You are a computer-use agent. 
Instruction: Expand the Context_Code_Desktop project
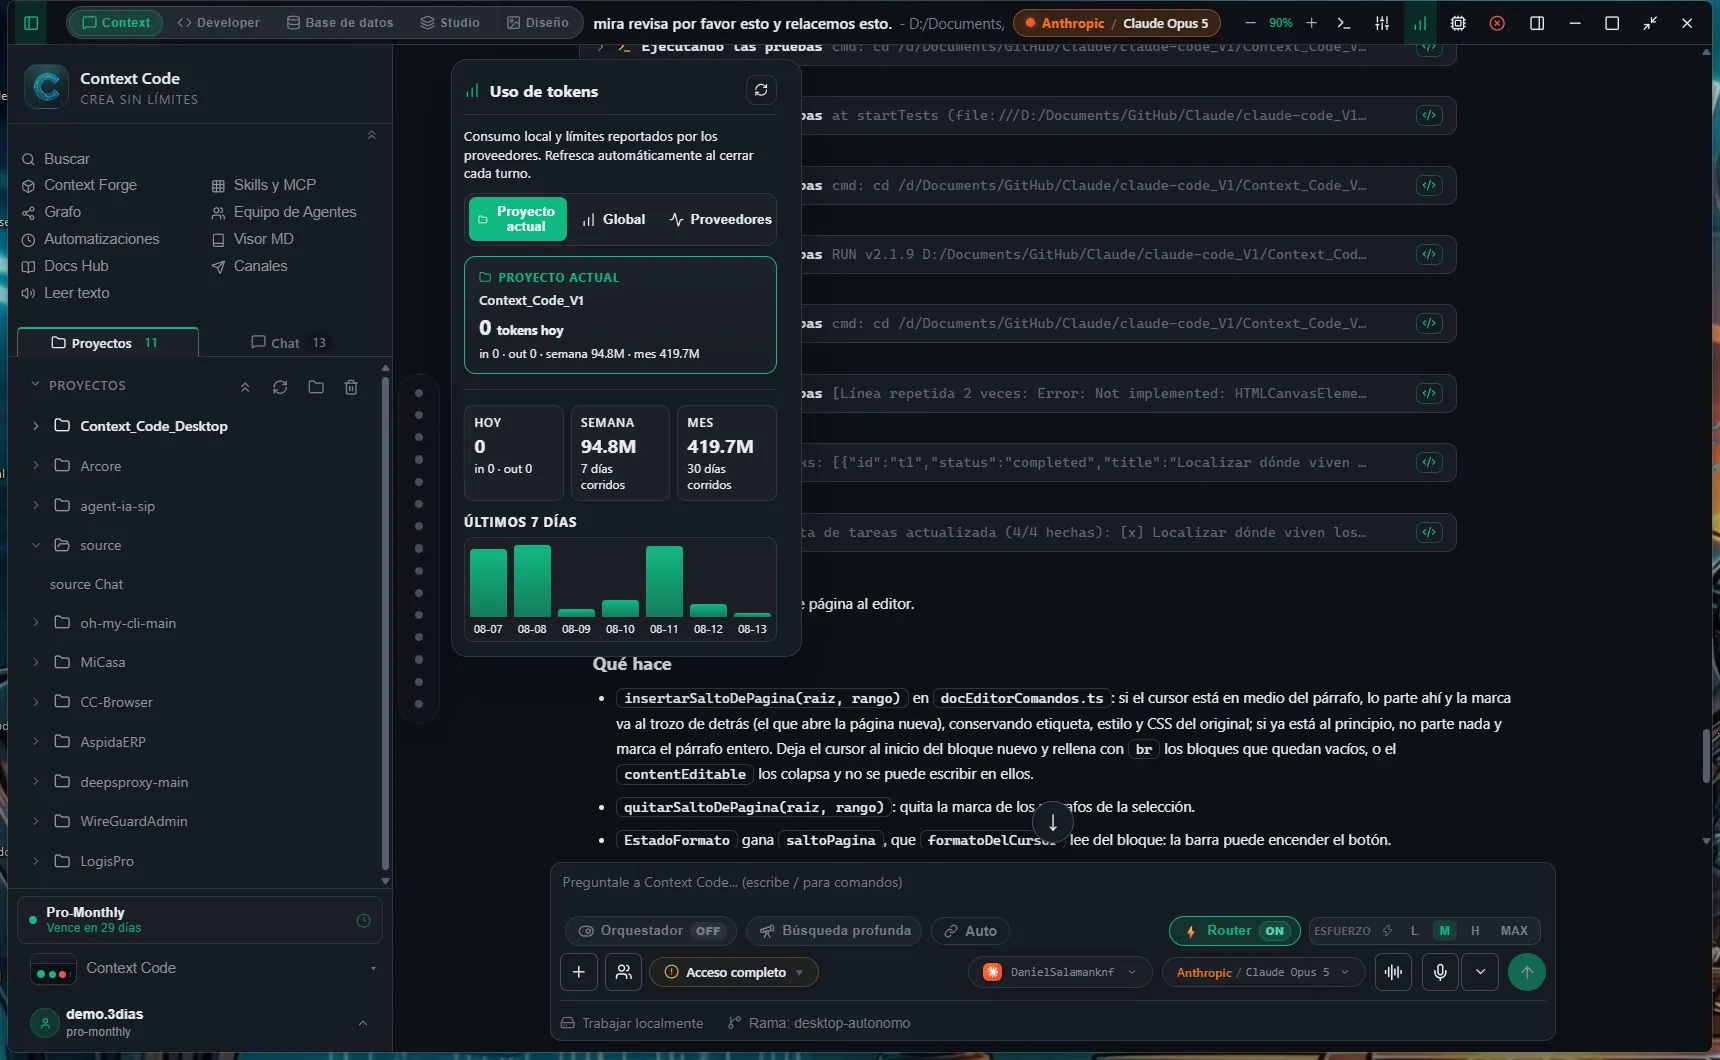click(36, 426)
